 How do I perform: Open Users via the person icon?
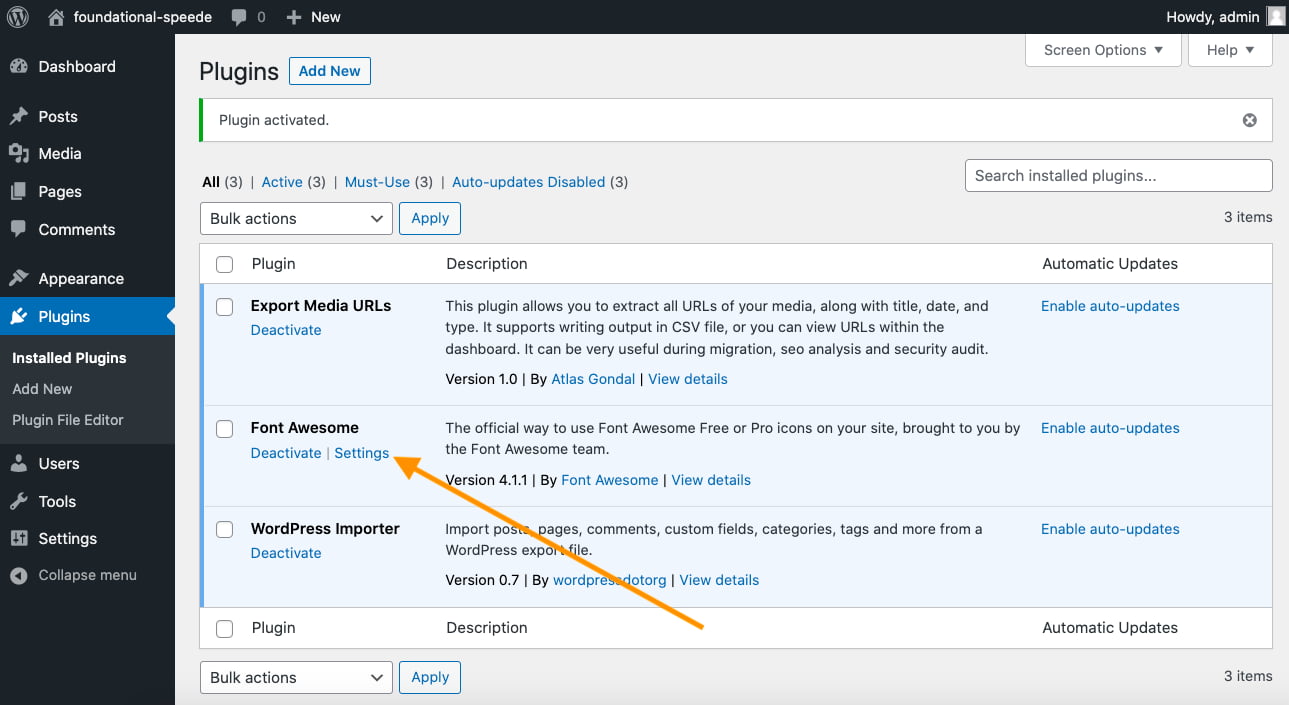tap(22, 463)
